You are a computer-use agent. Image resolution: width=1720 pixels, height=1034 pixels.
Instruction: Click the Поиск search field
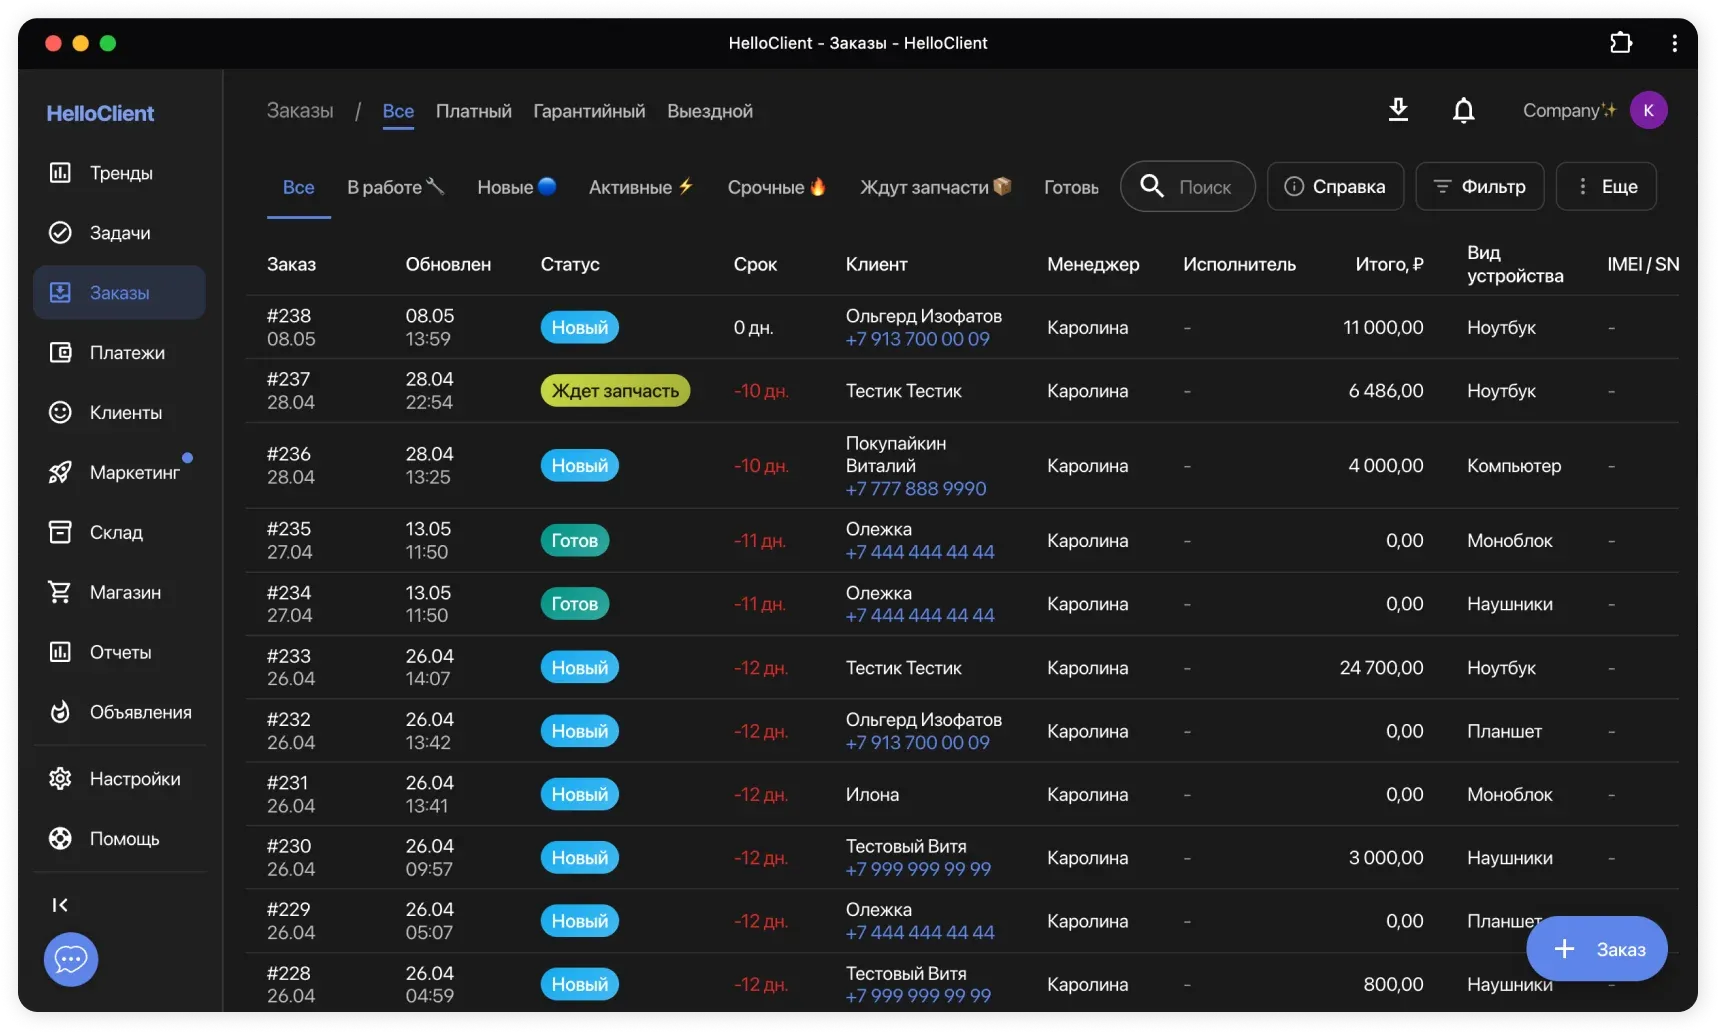pyautogui.click(x=1204, y=187)
